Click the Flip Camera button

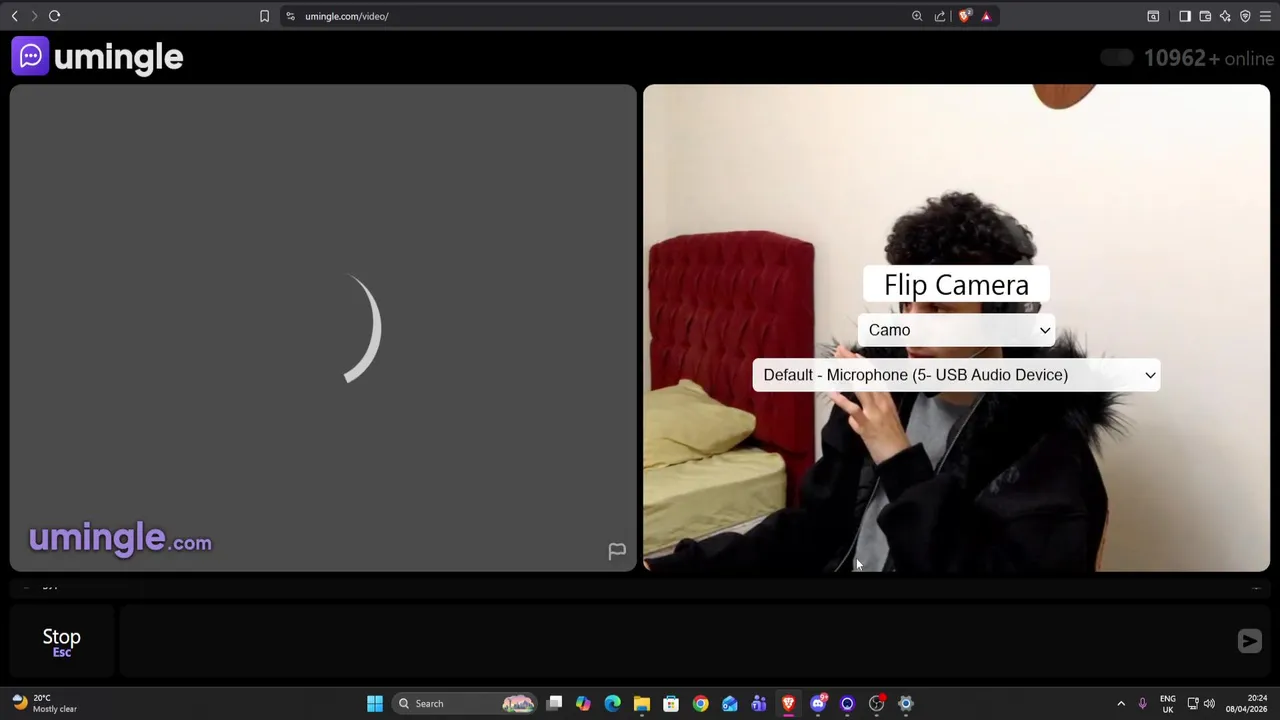956,285
